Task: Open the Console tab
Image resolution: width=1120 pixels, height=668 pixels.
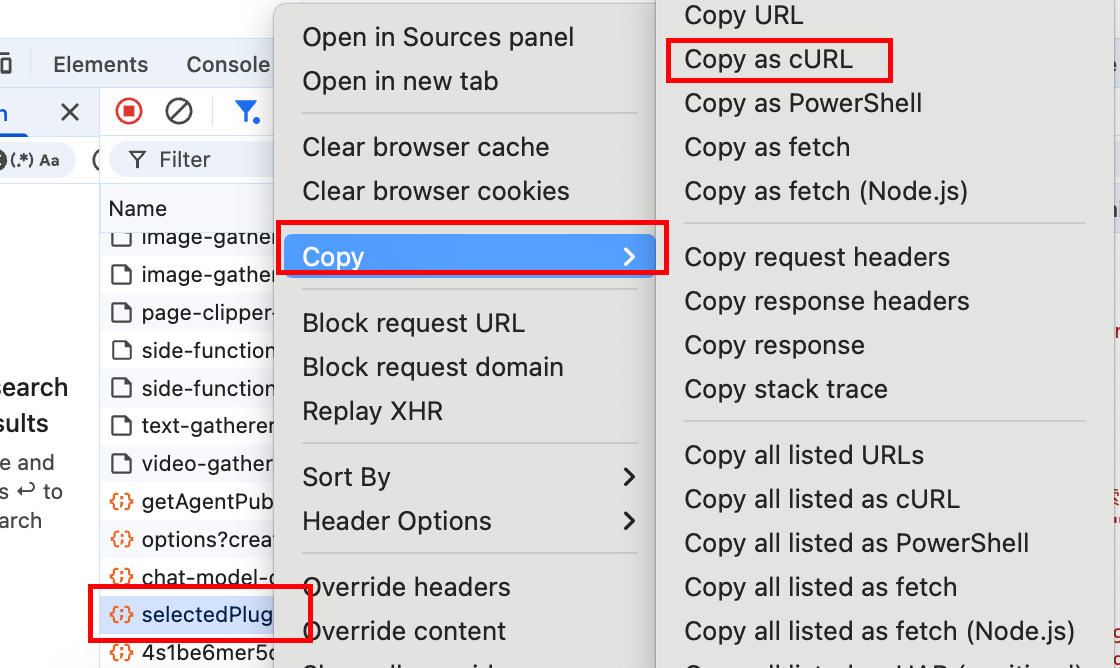Action: point(228,64)
